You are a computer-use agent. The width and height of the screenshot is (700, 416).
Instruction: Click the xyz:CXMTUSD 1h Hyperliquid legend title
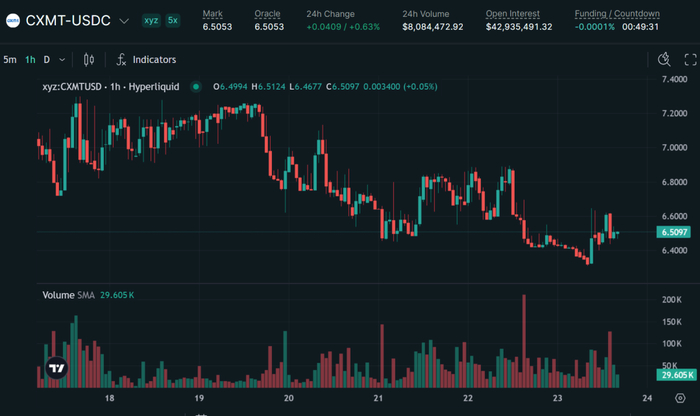111,87
